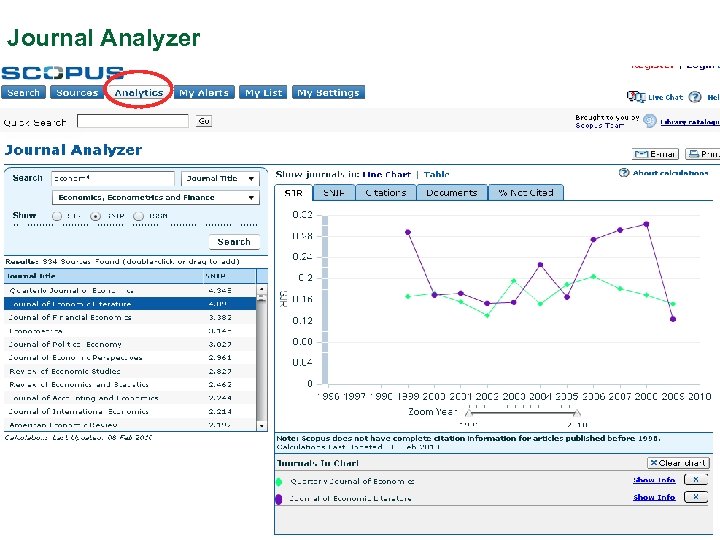Show Info for Quarterly Journal of Economics

pyautogui.click(x=654, y=480)
